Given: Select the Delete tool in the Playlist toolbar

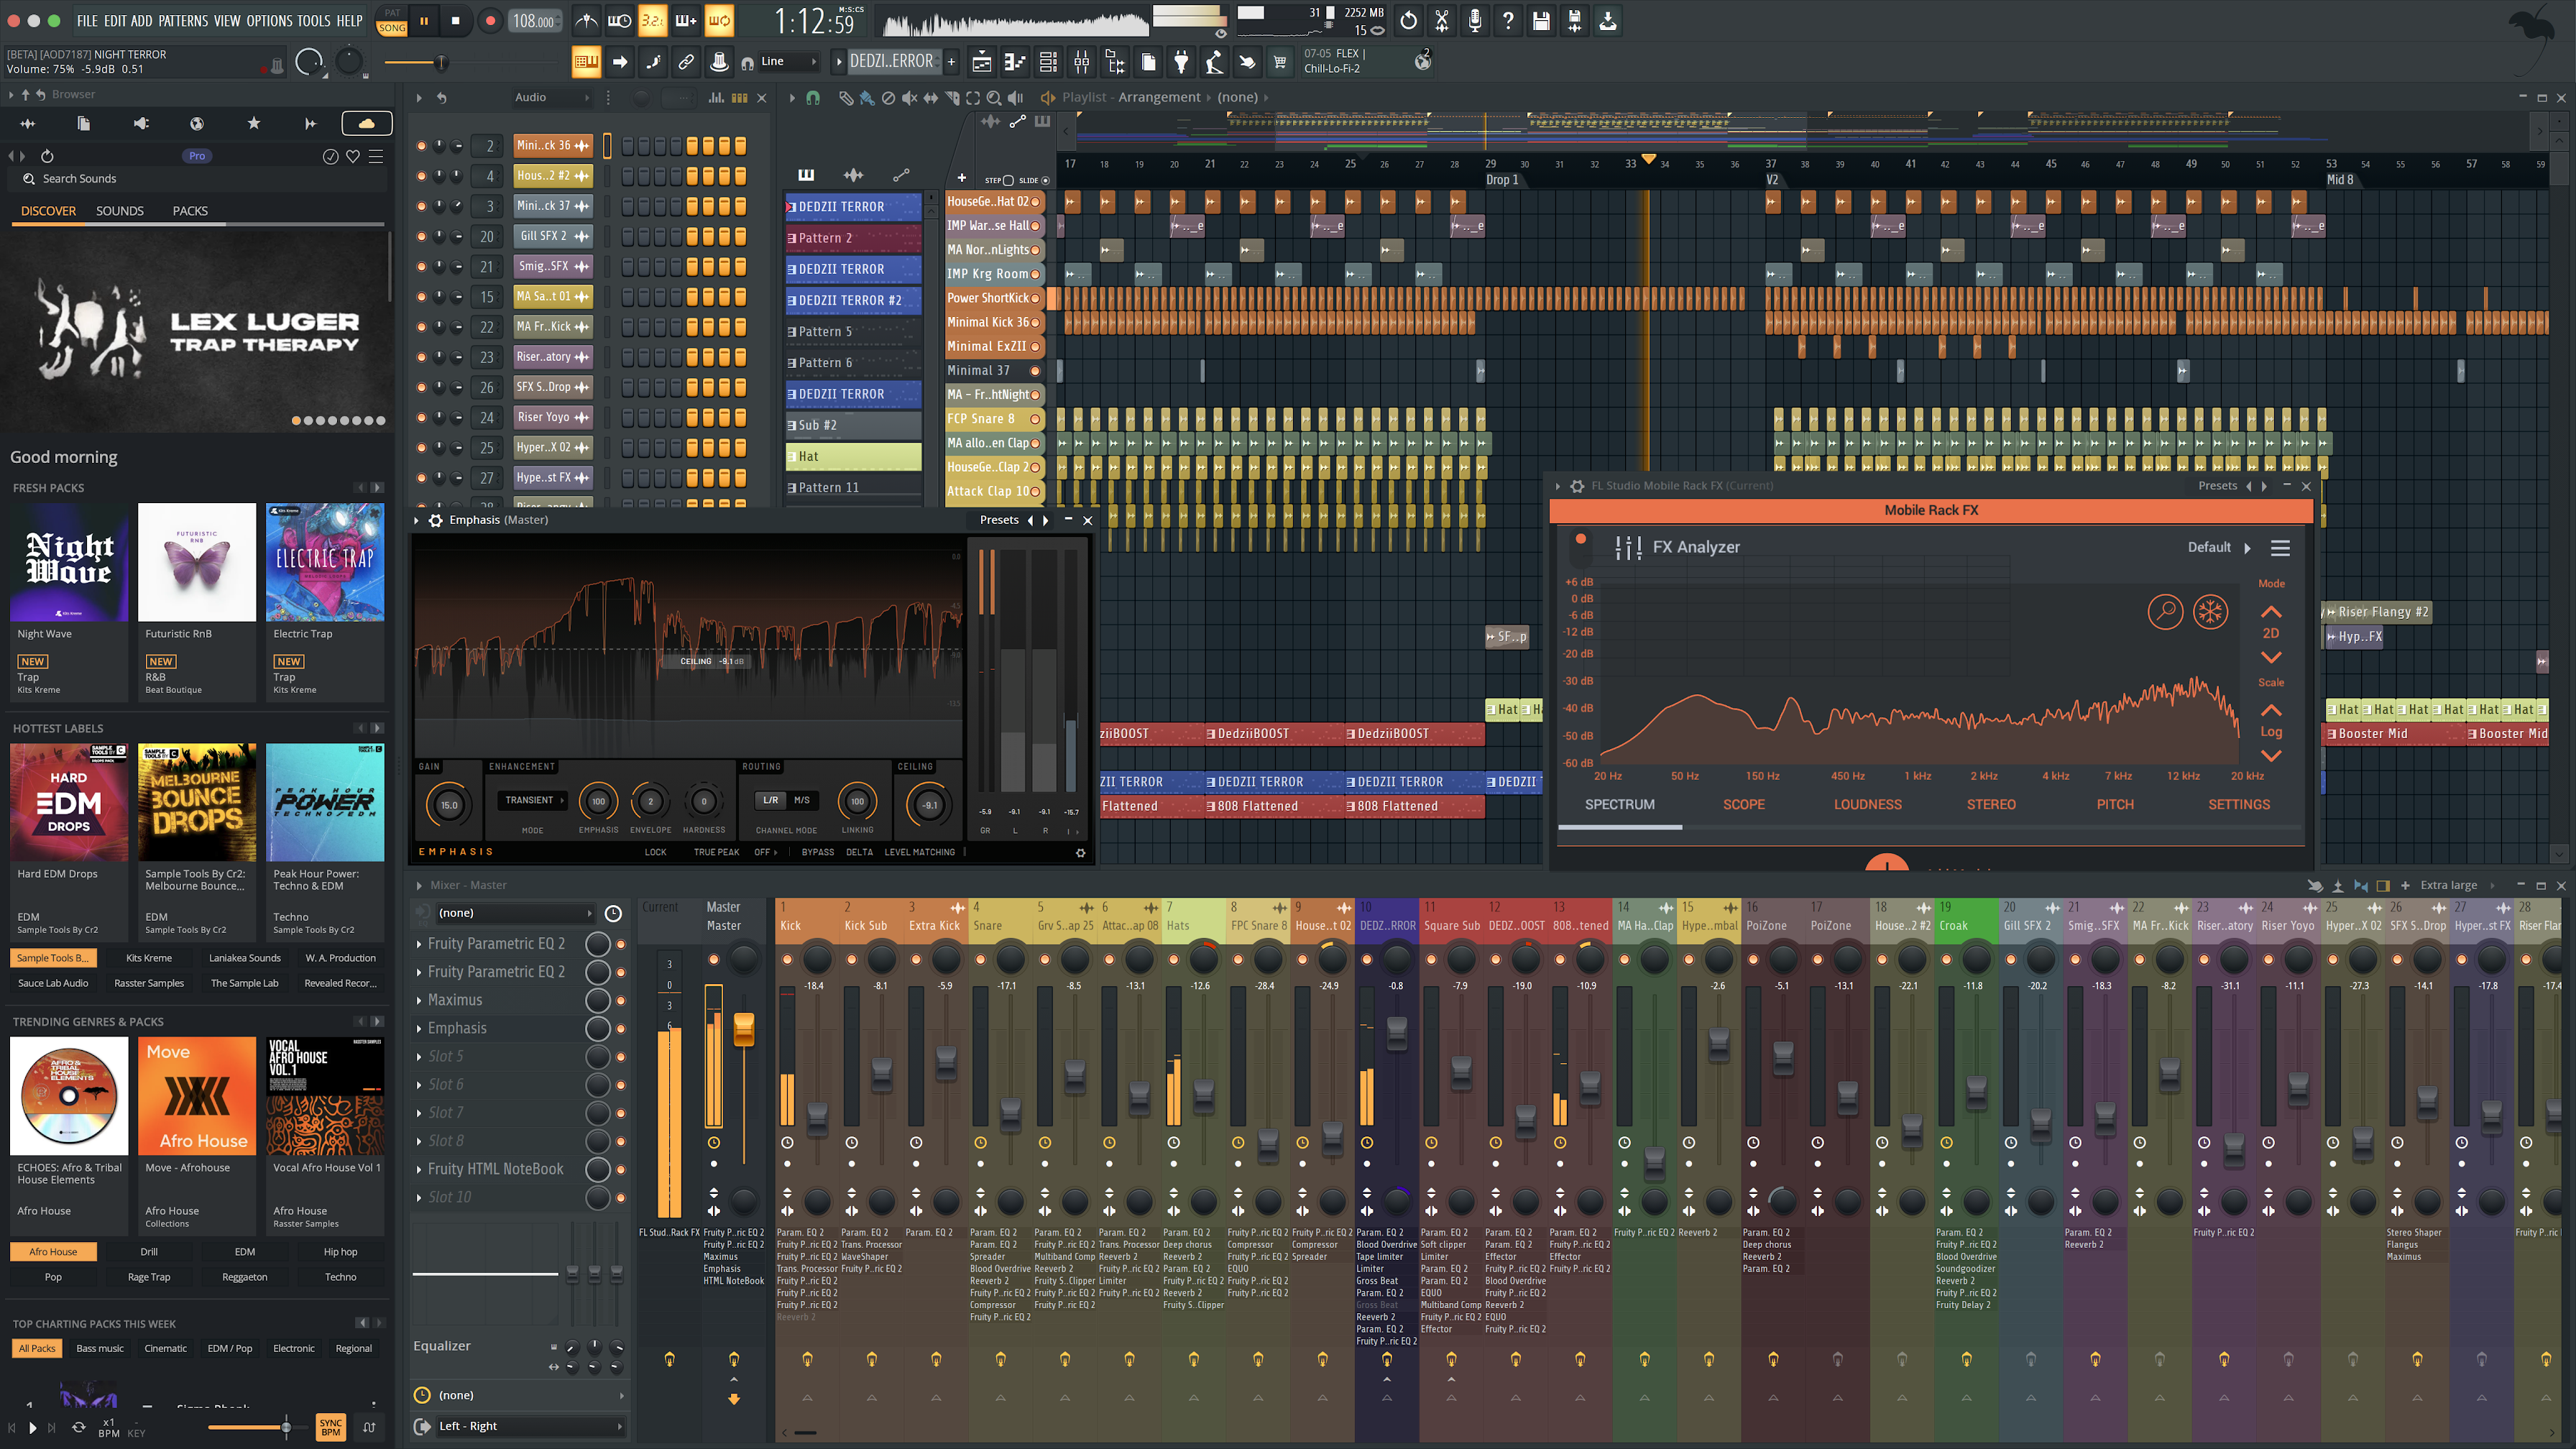Looking at the screenshot, I should coord(888,98).
